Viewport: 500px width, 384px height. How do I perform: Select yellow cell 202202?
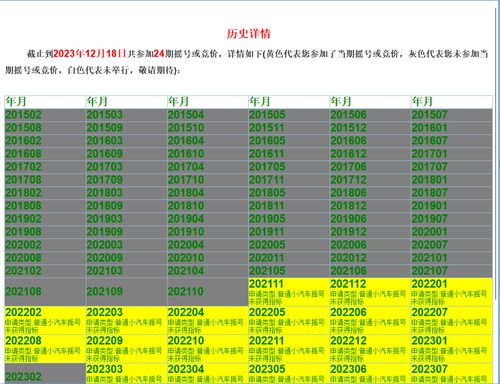pyautogui.click(x=45, y=320)
